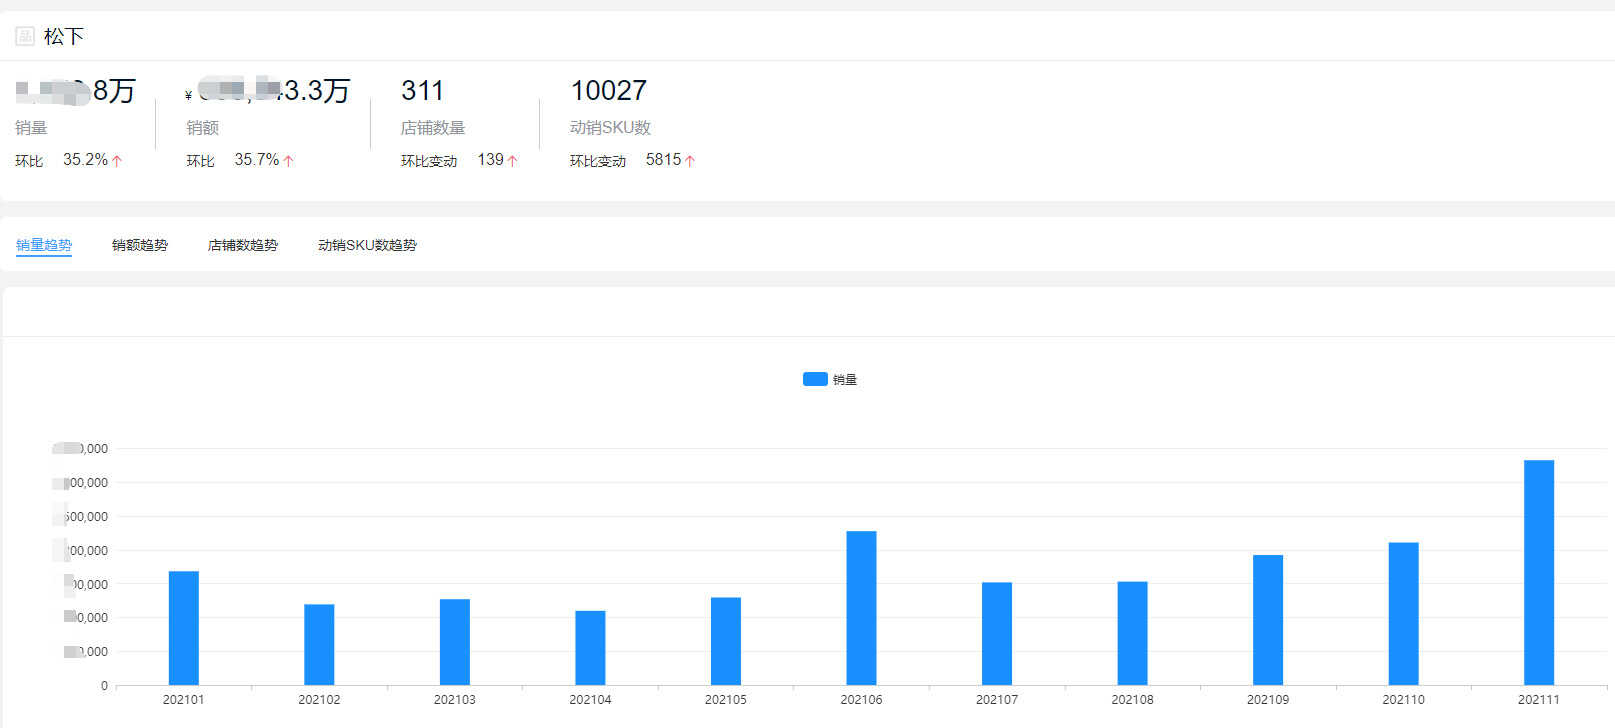Open the 店铺数趋势 tab
Image resolution: width=1615 pixels, height=728 pixels.
[x=243, y=245]
